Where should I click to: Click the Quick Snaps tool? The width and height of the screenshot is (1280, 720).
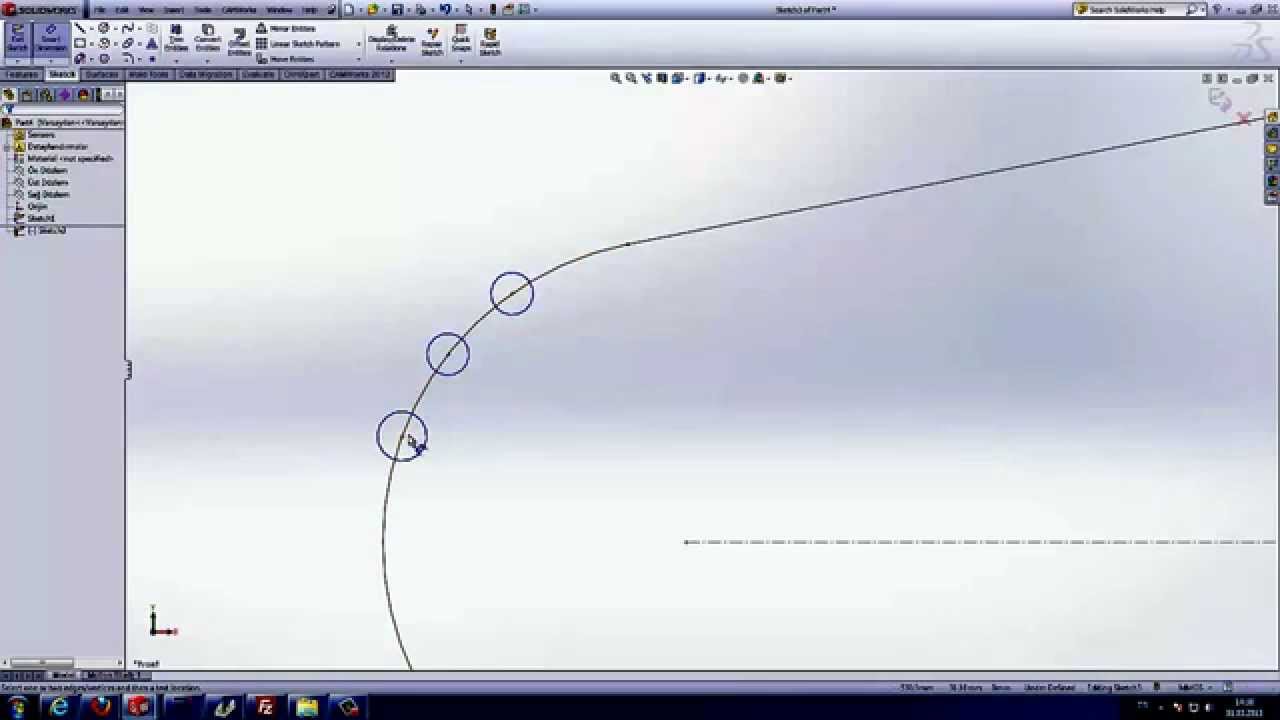pos(461,38)
